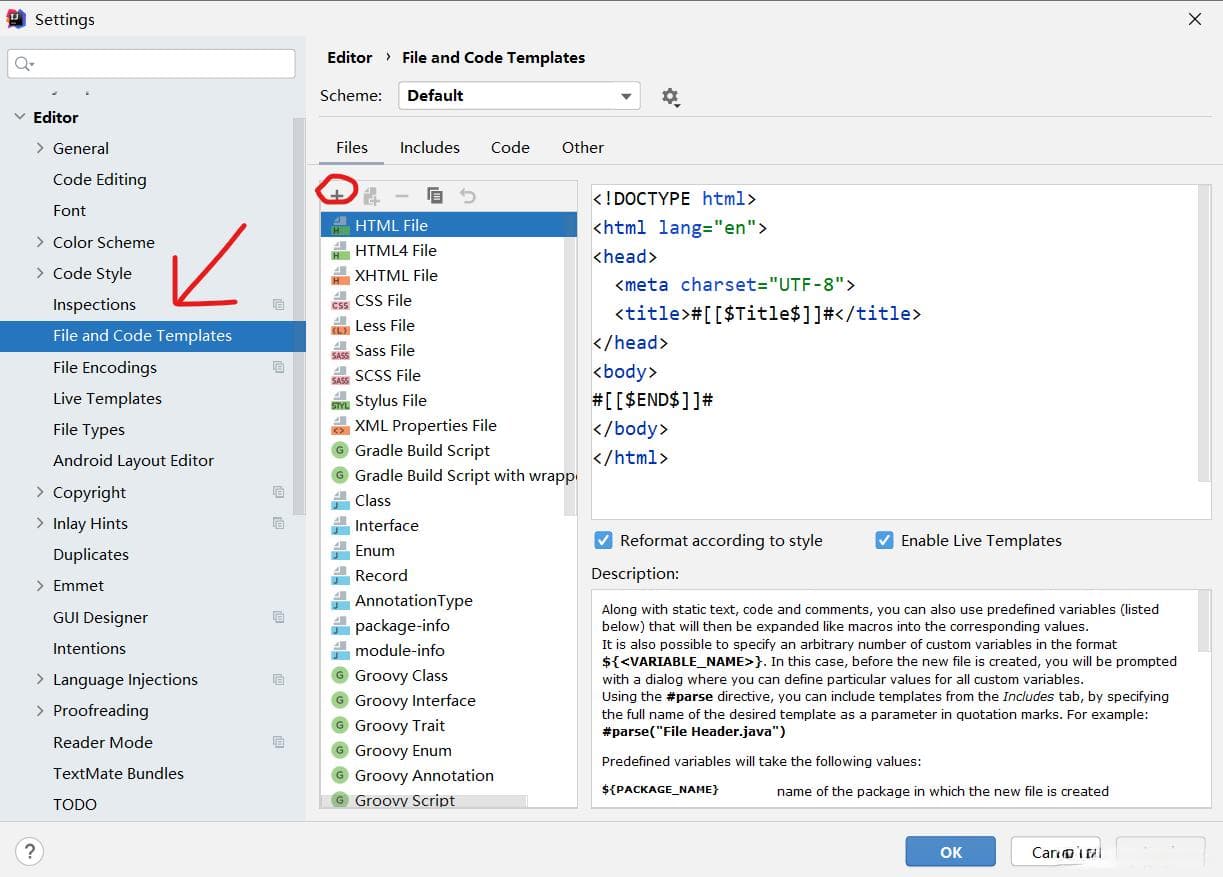The width and height of the screenshot is (1223, 877).
Task: Switch to the Other tab
Action: pos(583,147)
